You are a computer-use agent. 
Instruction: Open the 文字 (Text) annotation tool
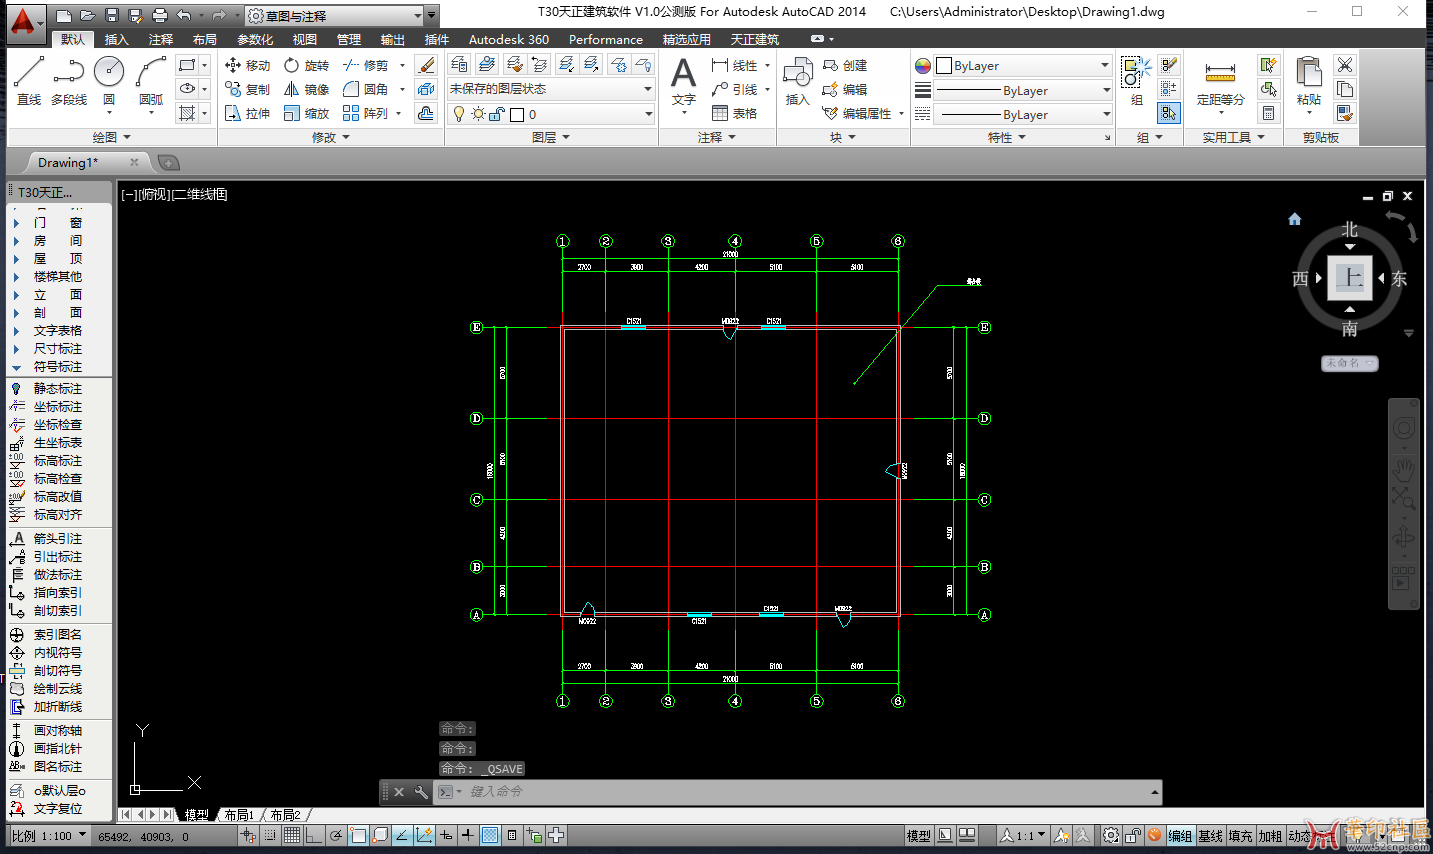pos(684,81)
